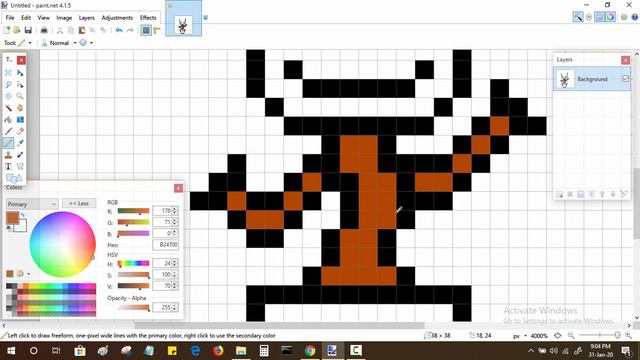
Task: Open the Primary color selector dropdown
Action: click(32, 204)
